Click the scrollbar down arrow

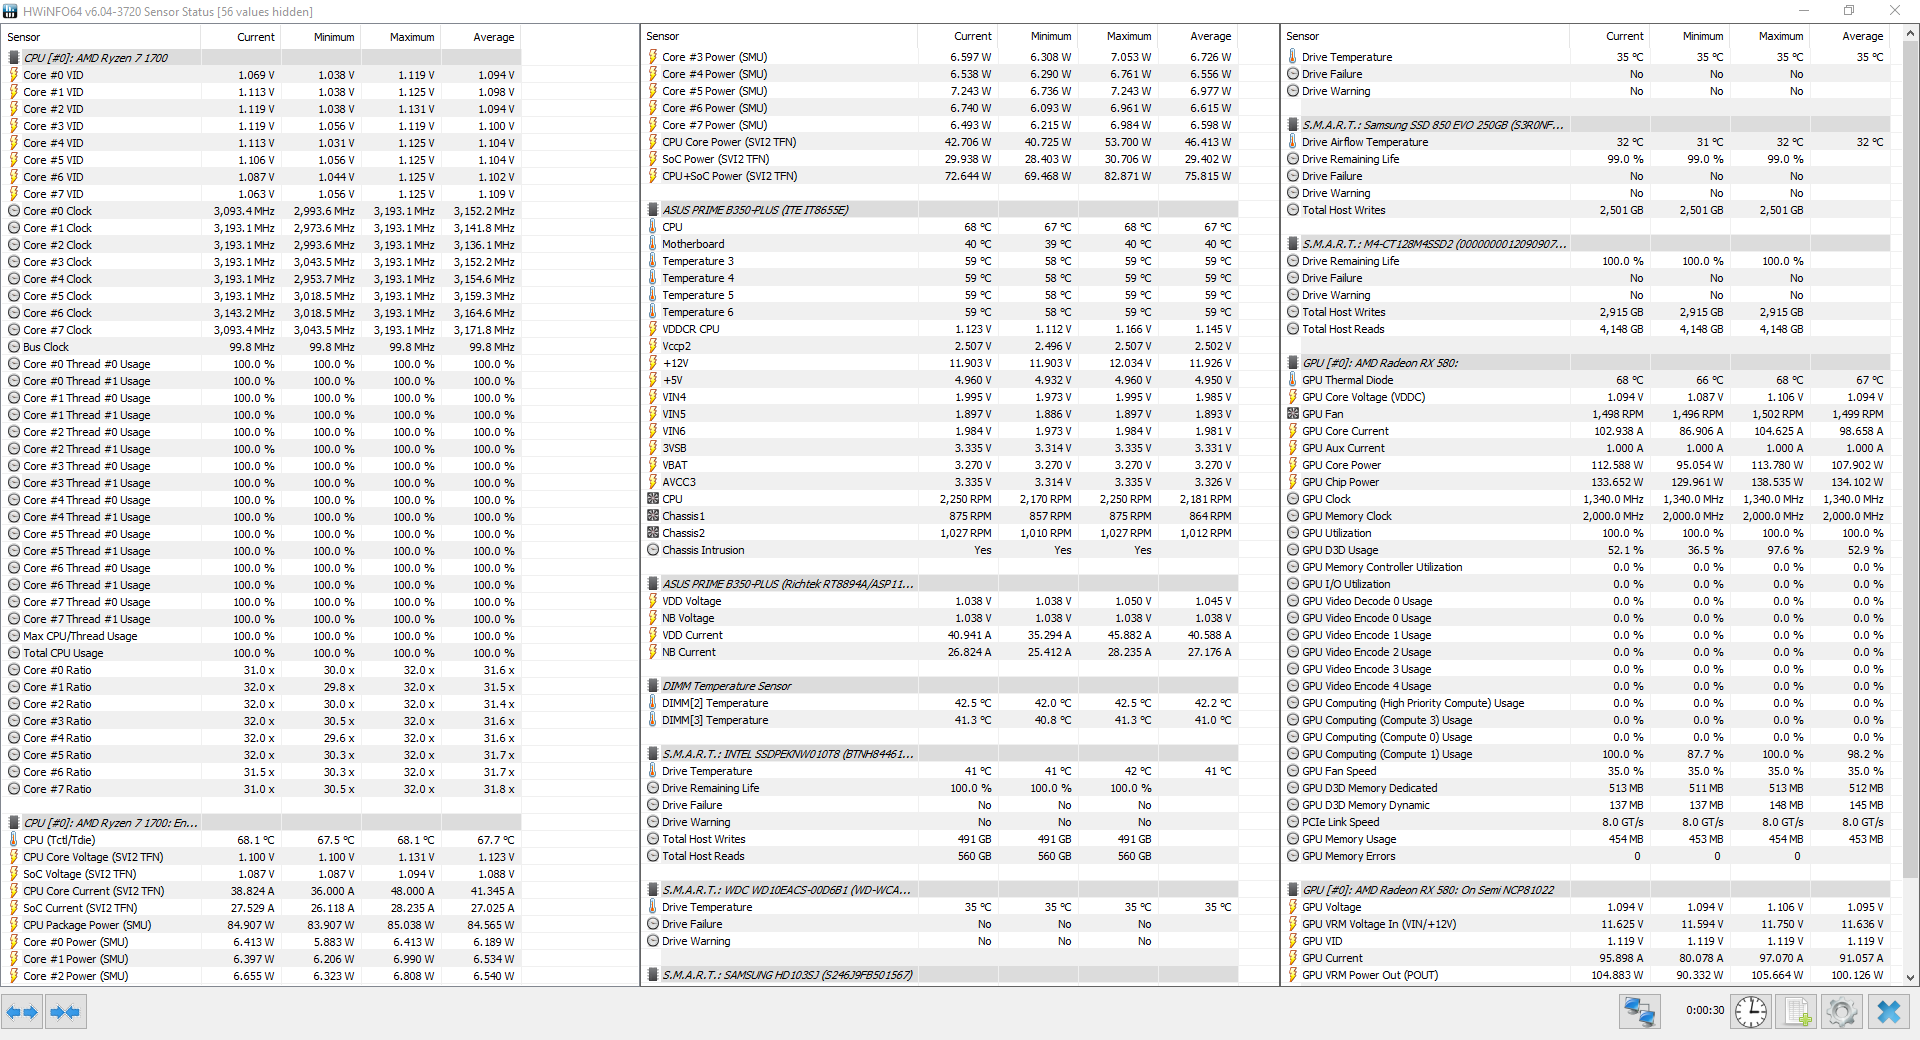[1910, 978]
